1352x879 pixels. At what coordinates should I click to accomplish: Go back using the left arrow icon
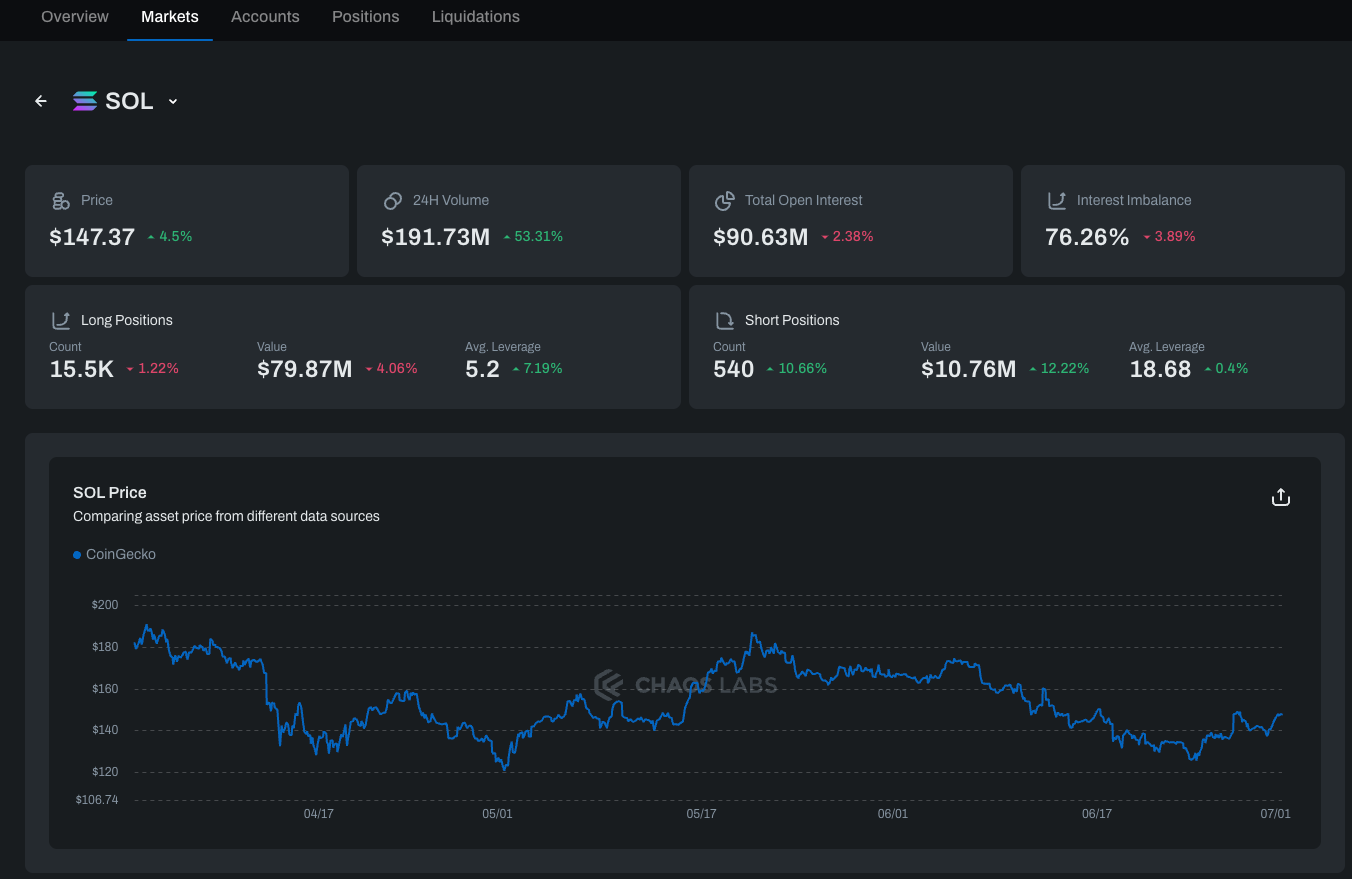click(x=41, y=101)
